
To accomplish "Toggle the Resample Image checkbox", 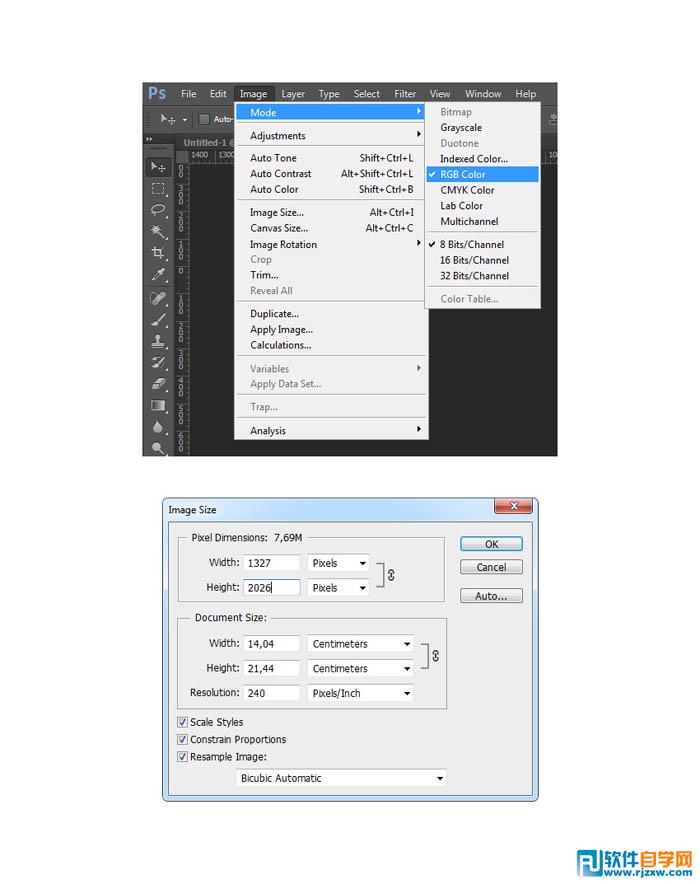I will click(x=182, y=757).
